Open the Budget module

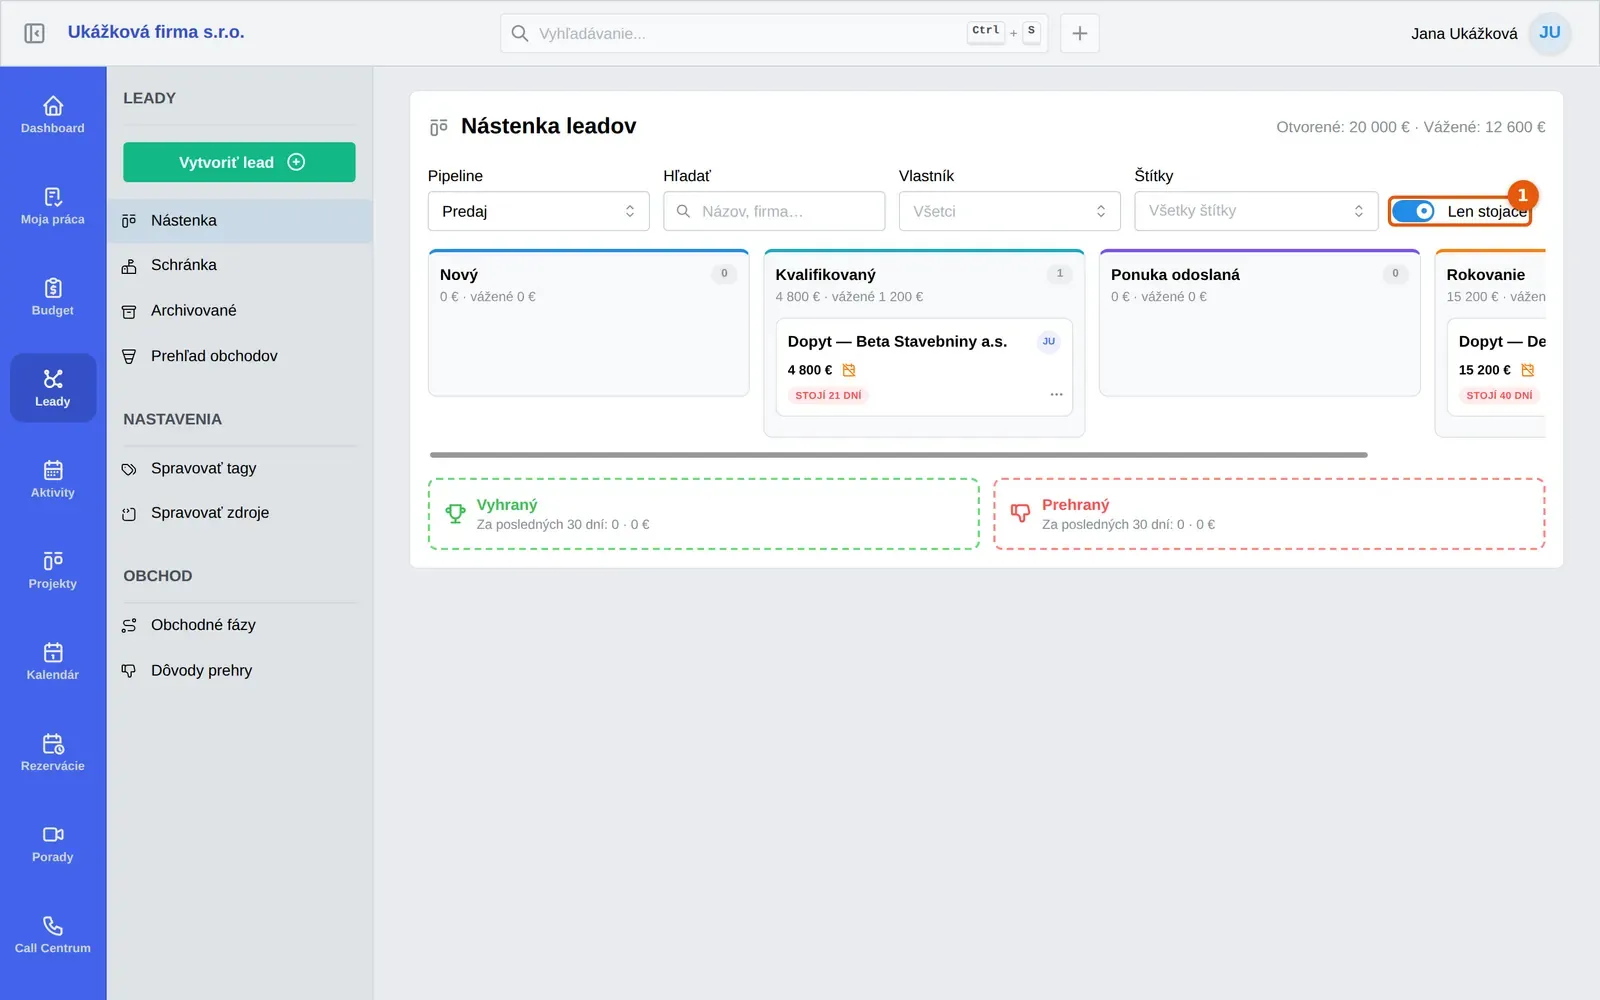click(x=53, y=297)
